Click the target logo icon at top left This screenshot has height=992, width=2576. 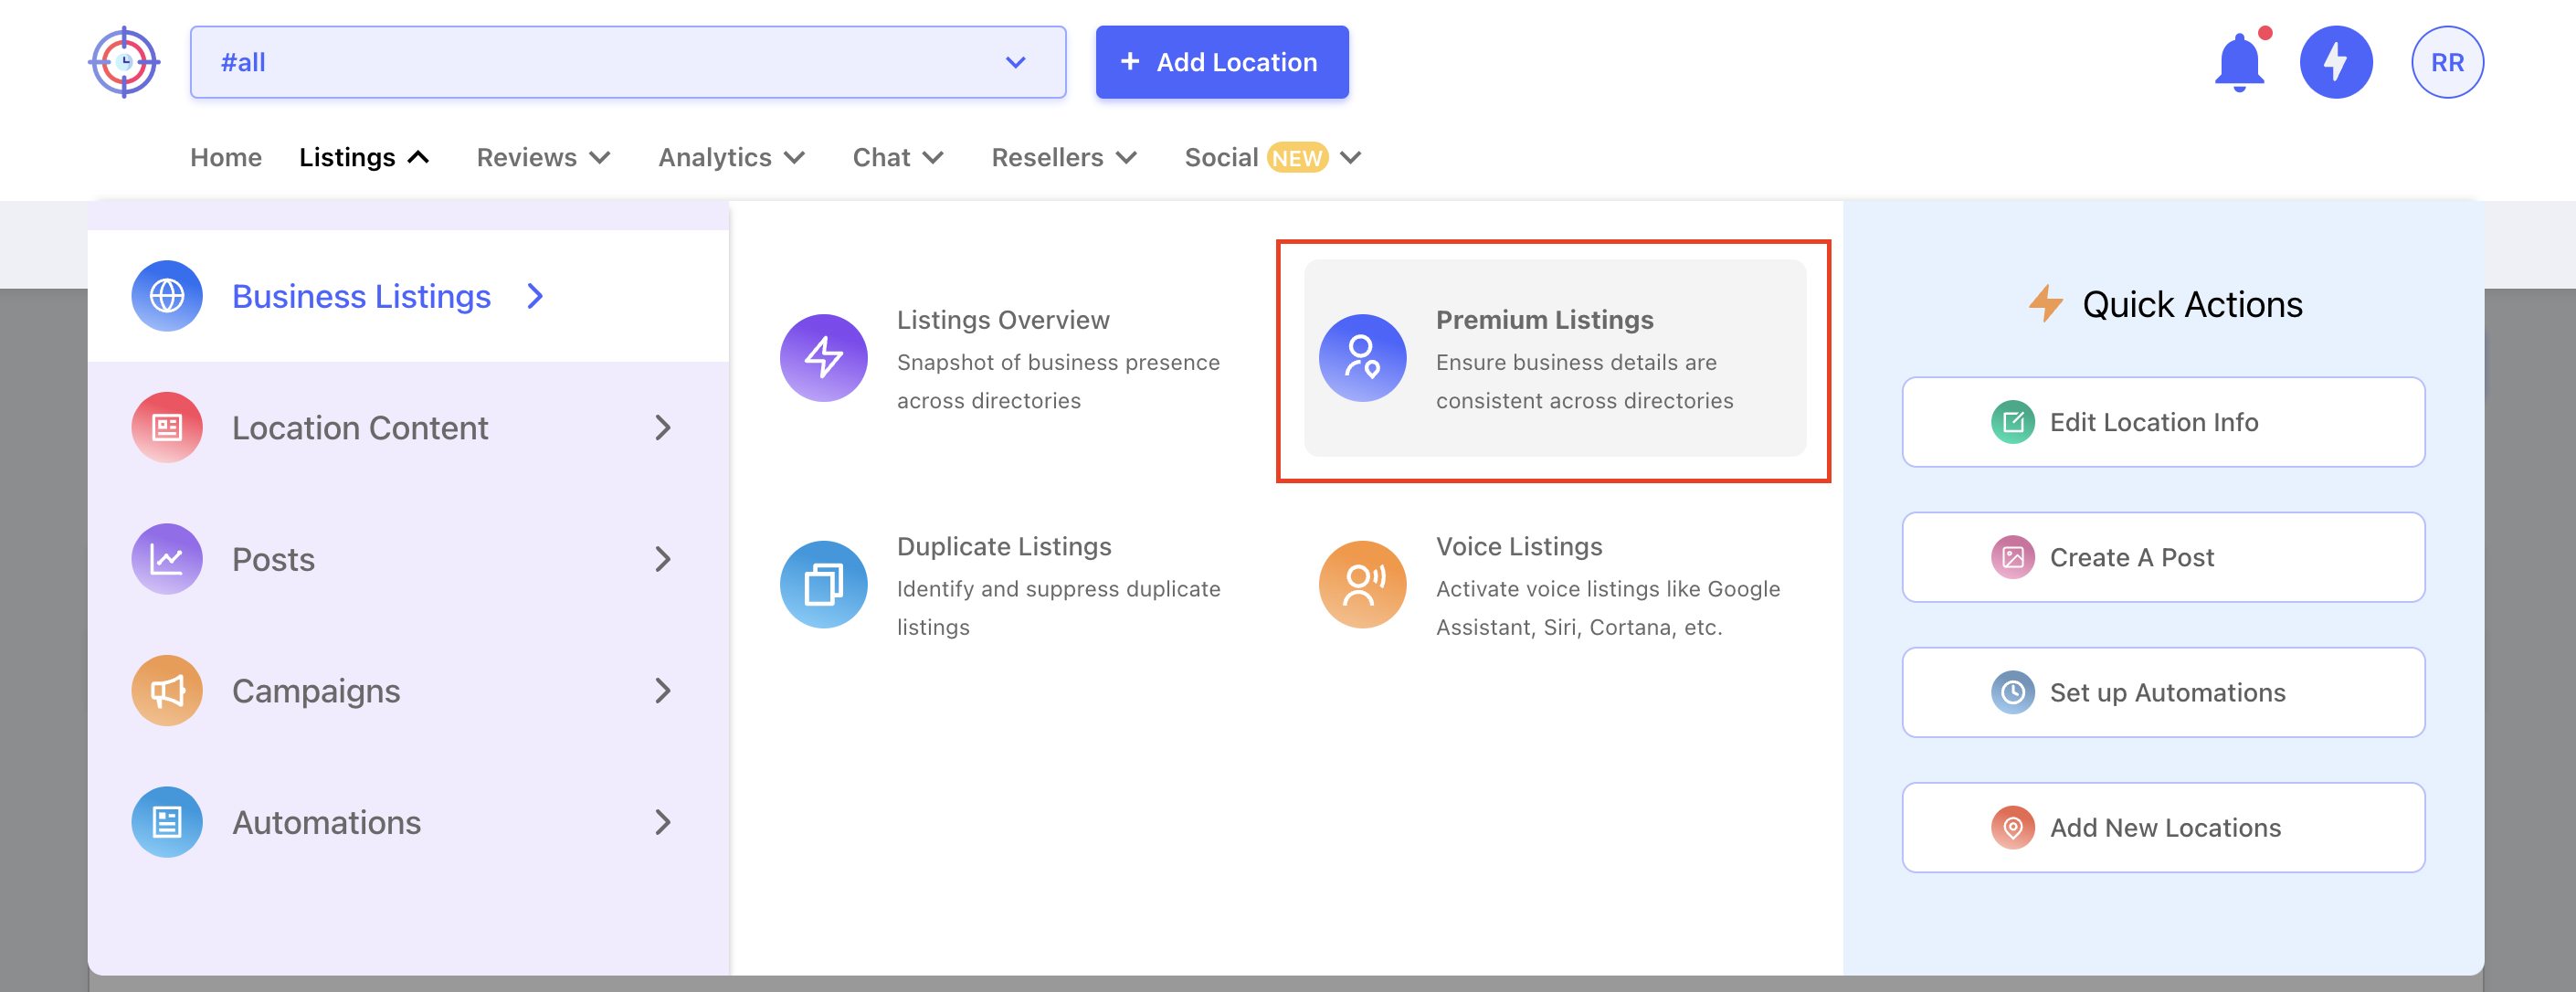[x=124, y=62]
